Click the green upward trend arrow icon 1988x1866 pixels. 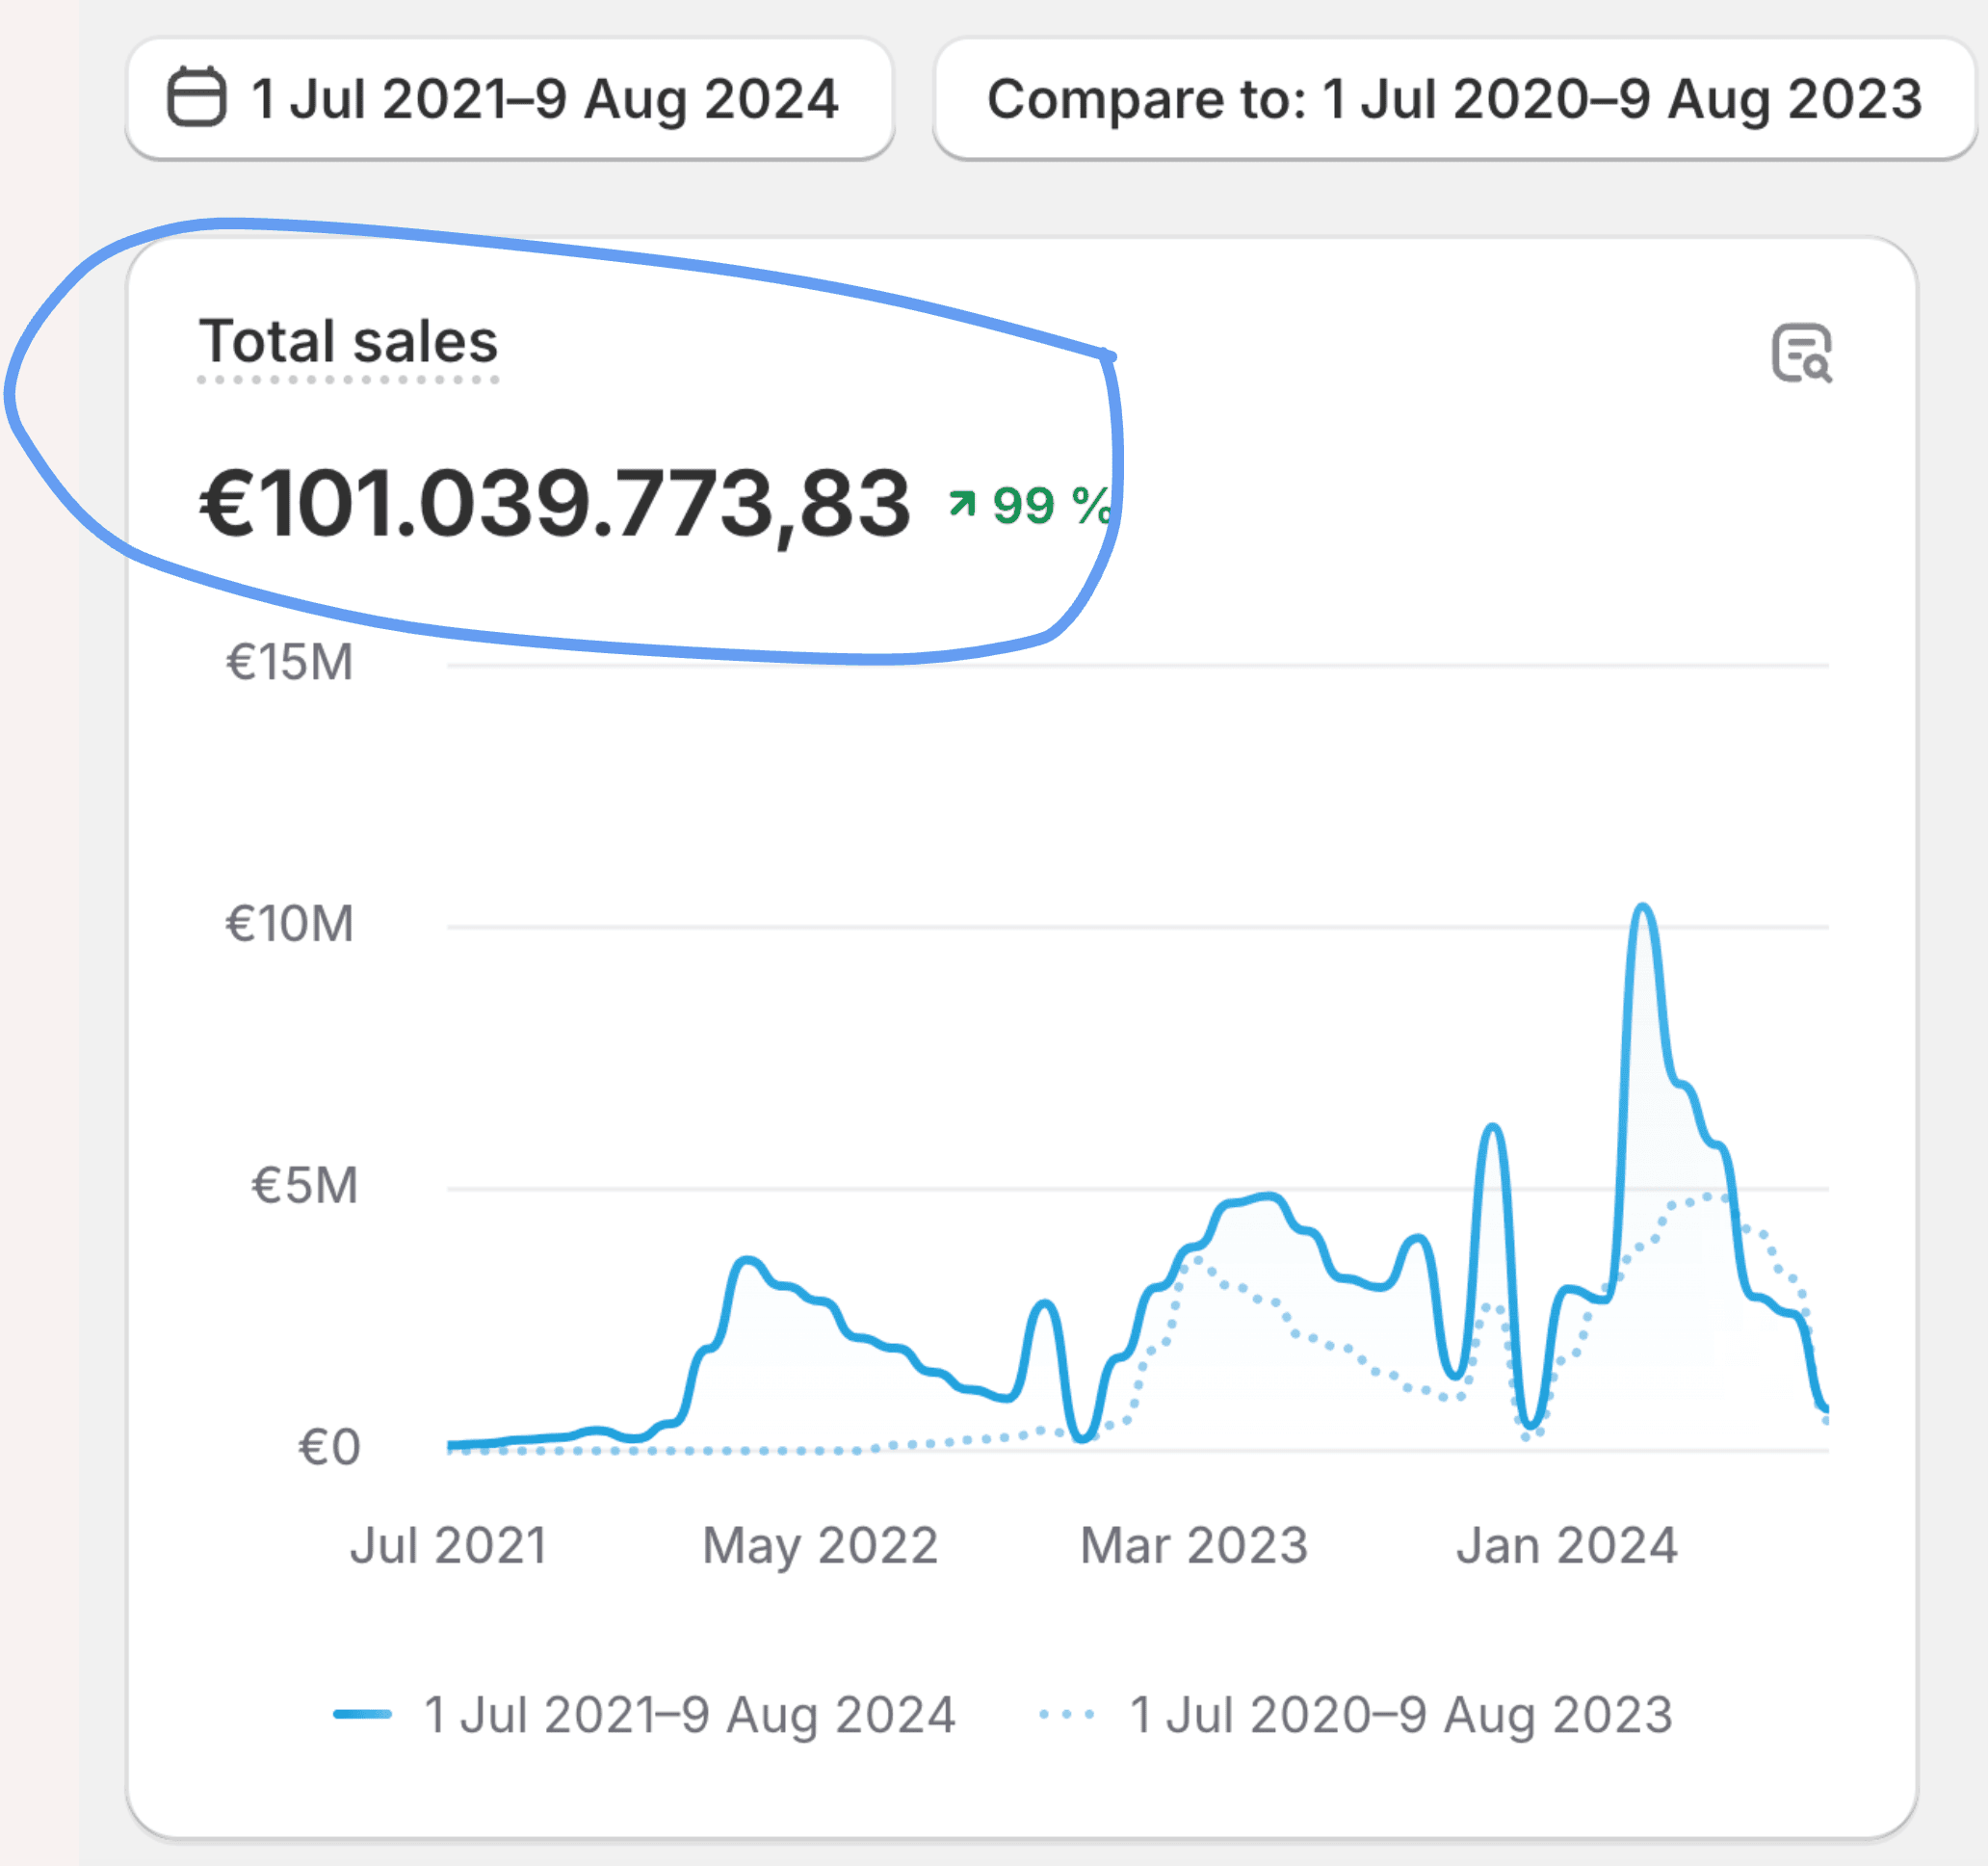click(962, 504)
